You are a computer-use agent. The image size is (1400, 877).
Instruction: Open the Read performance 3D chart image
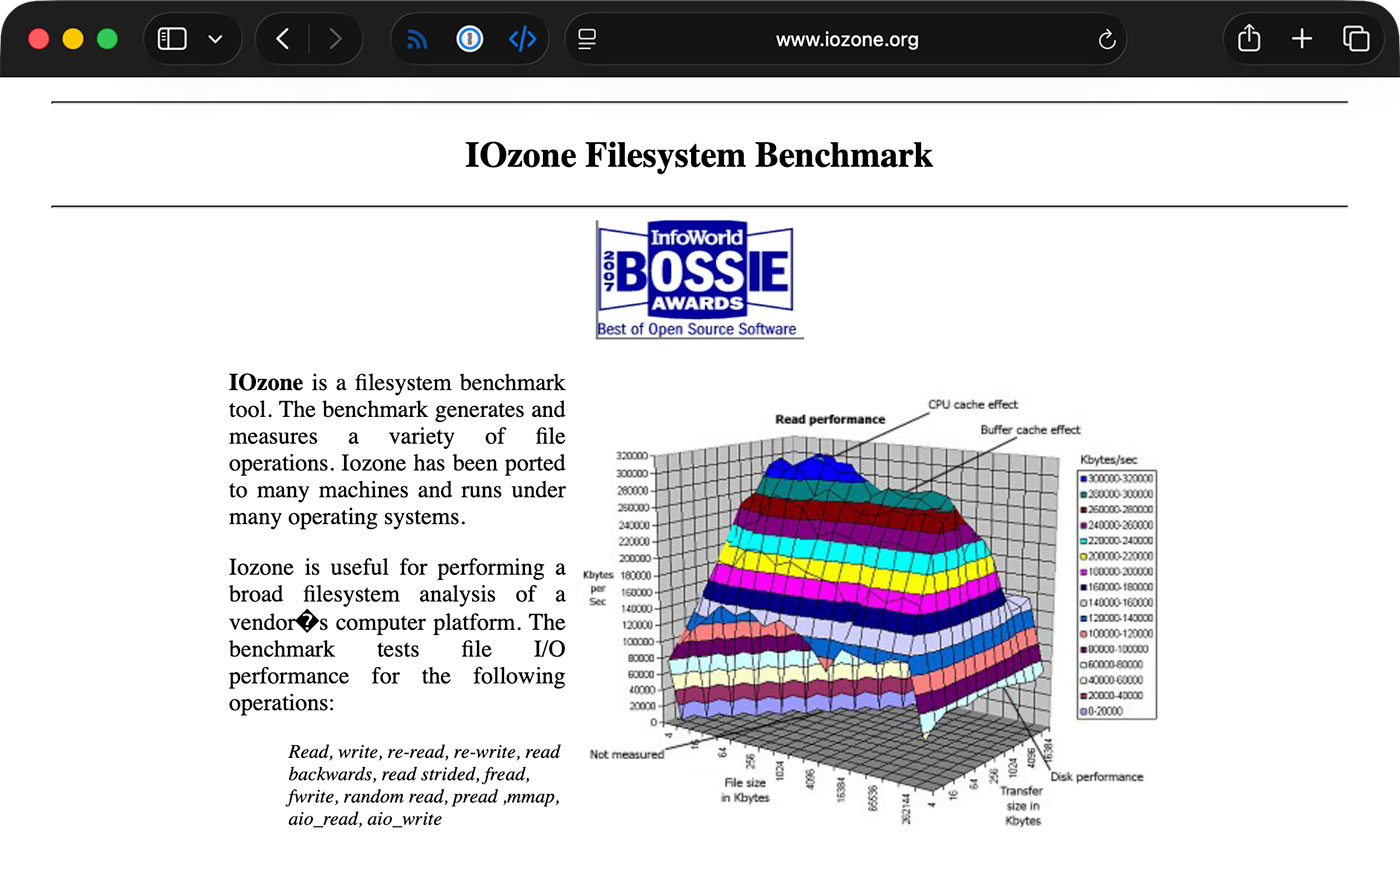click(868, 613)
